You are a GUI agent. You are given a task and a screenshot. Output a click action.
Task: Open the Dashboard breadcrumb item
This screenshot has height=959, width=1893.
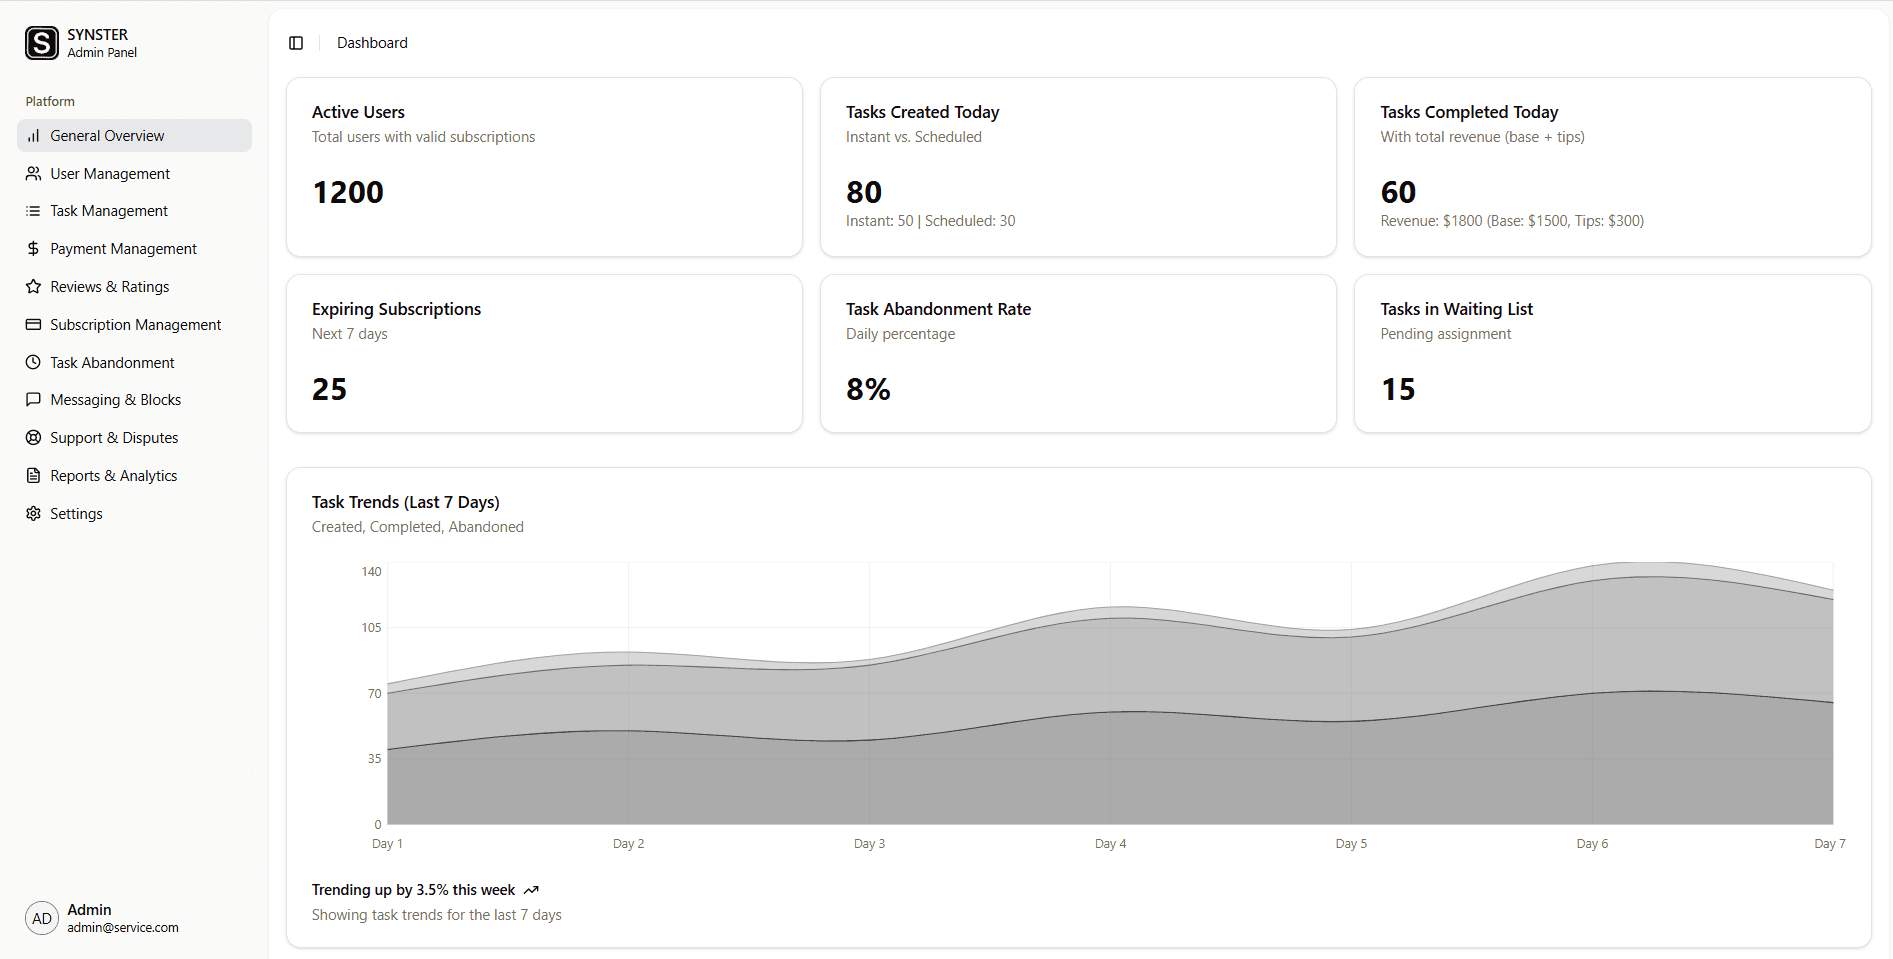tap(372, 42)
